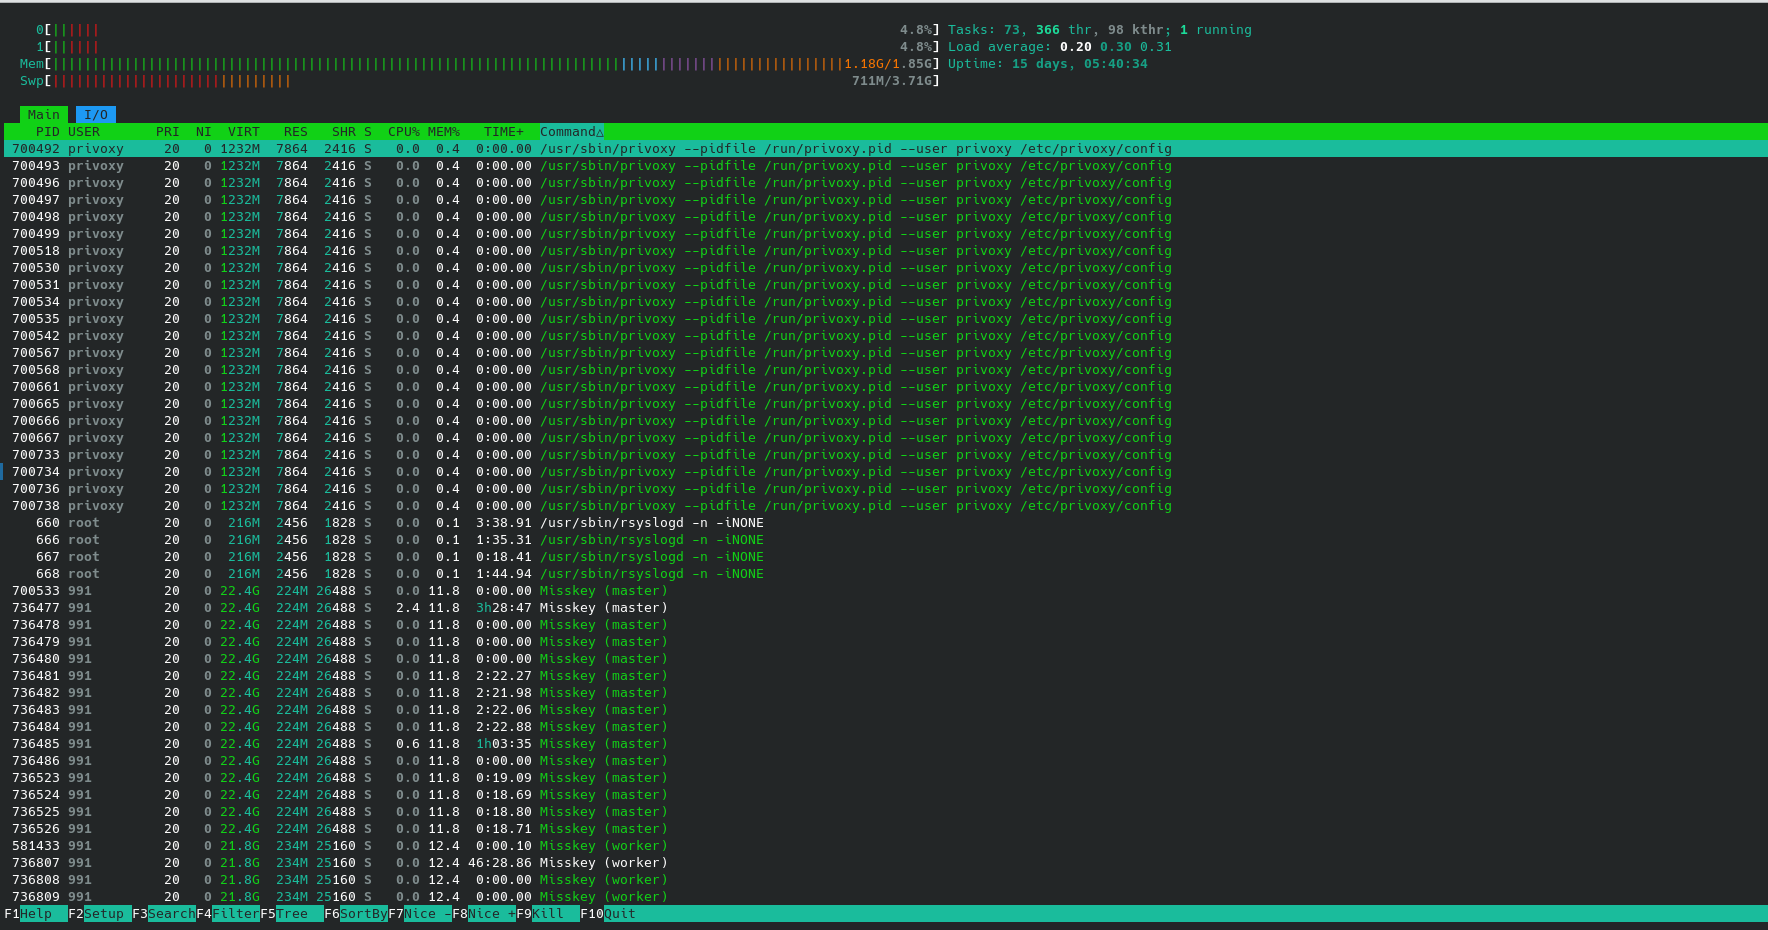Select the Misskey (worker) process 736807
Image resolution: width=1768 pixels, height=930 pixels.
click(603, 863)
